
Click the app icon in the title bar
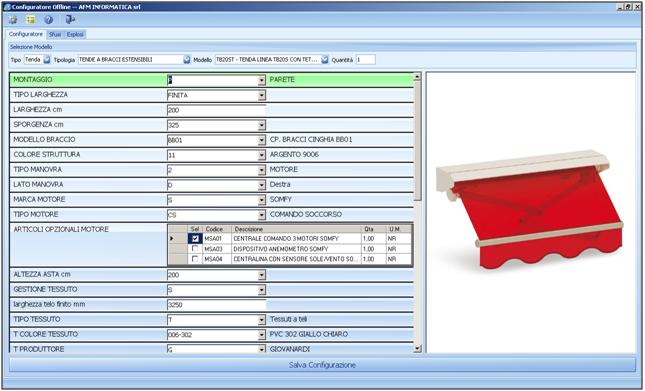tap(7, 7)
